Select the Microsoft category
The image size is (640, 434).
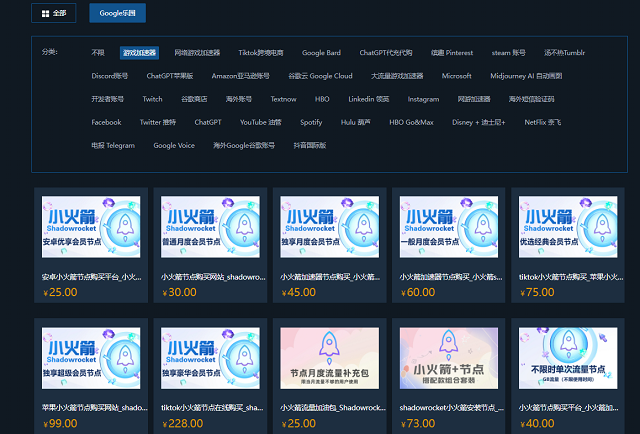click(x=456, y=76)
